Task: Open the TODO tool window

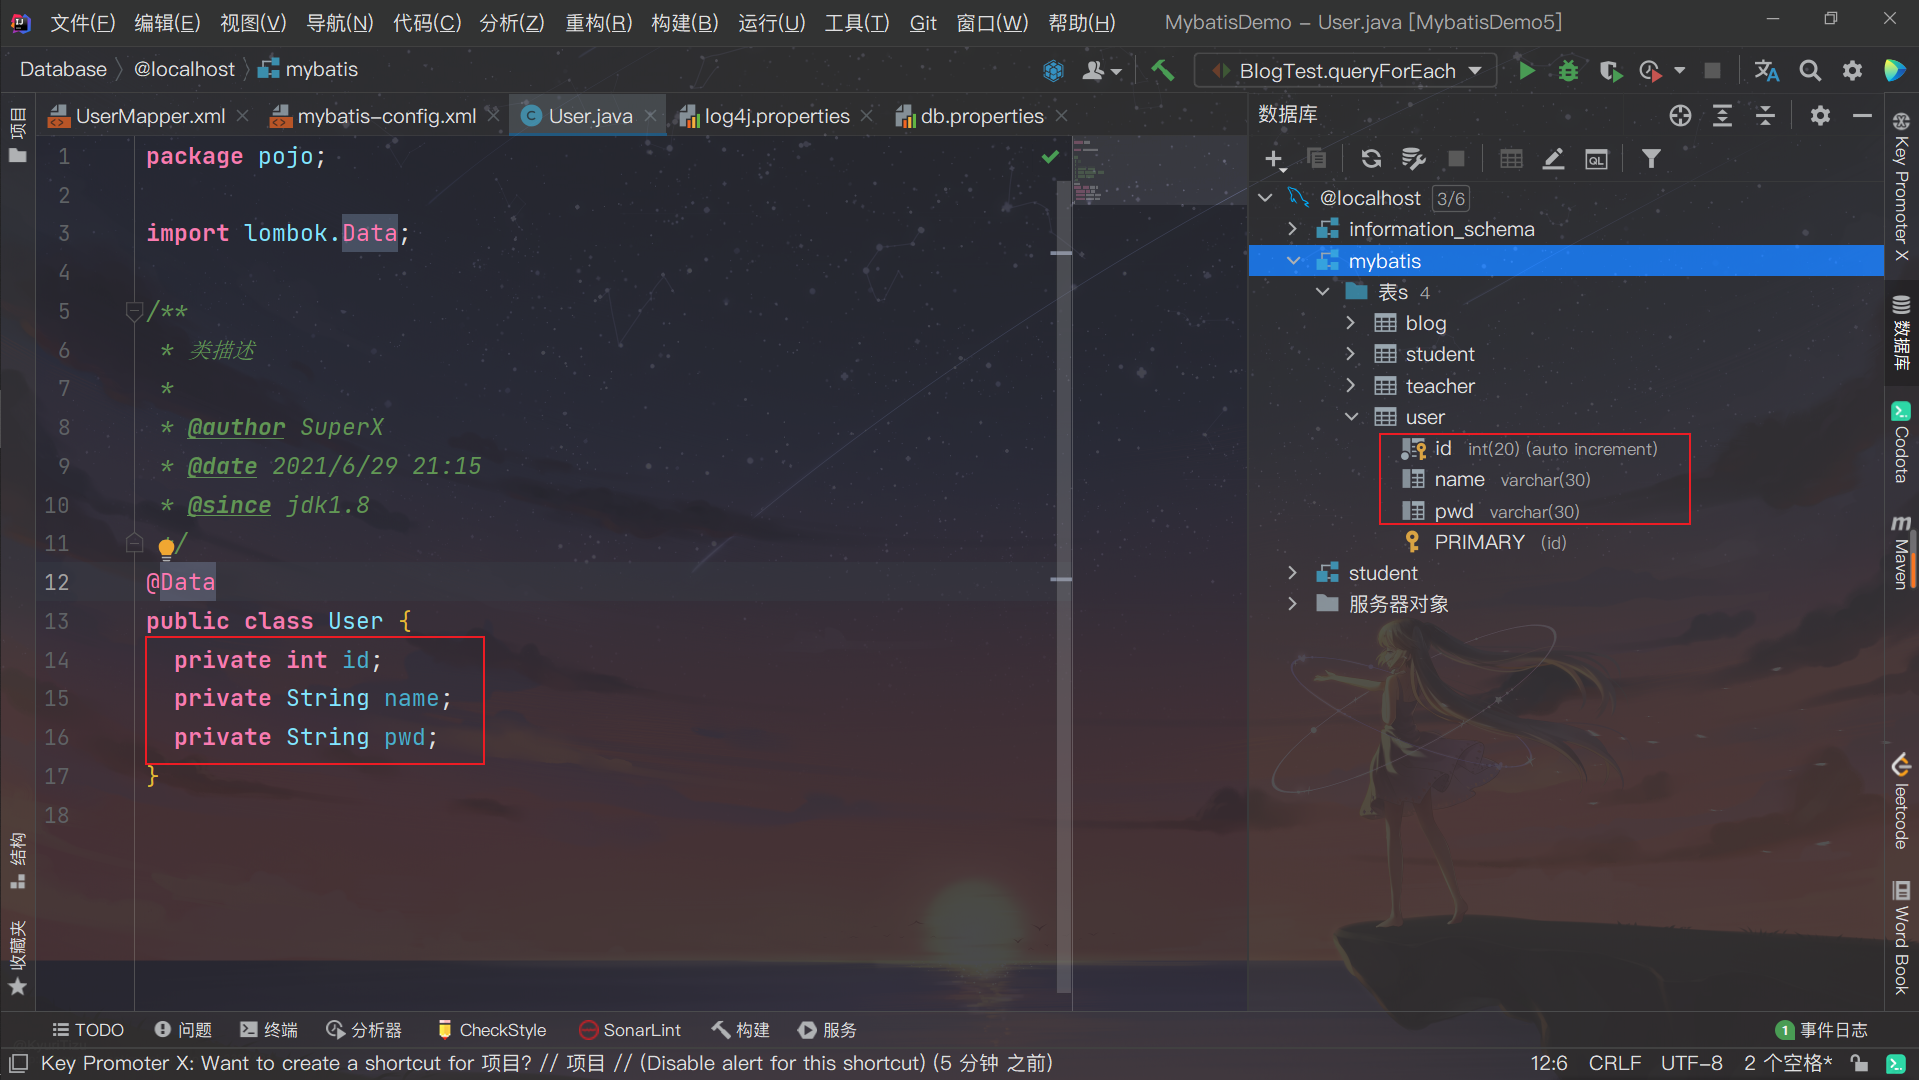Action: point(88,1030)
